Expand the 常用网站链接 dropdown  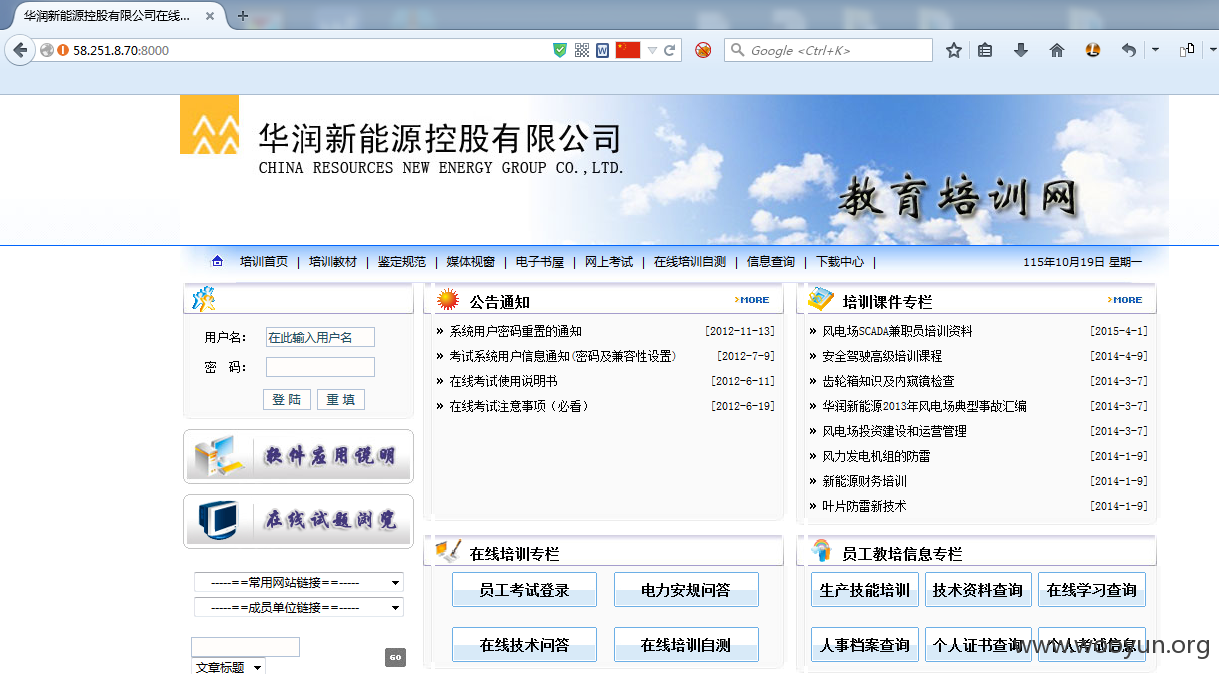click(x=299, y=582)
